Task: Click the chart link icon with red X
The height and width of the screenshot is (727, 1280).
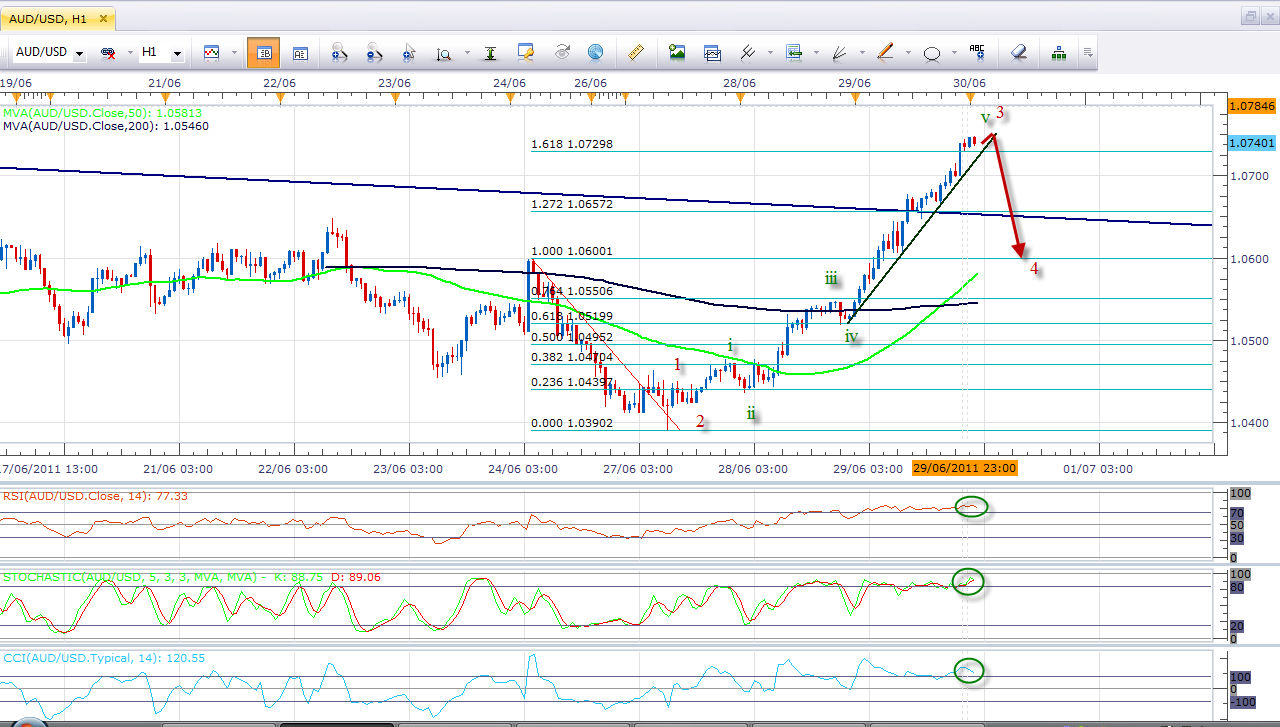Action: point(108,52)
